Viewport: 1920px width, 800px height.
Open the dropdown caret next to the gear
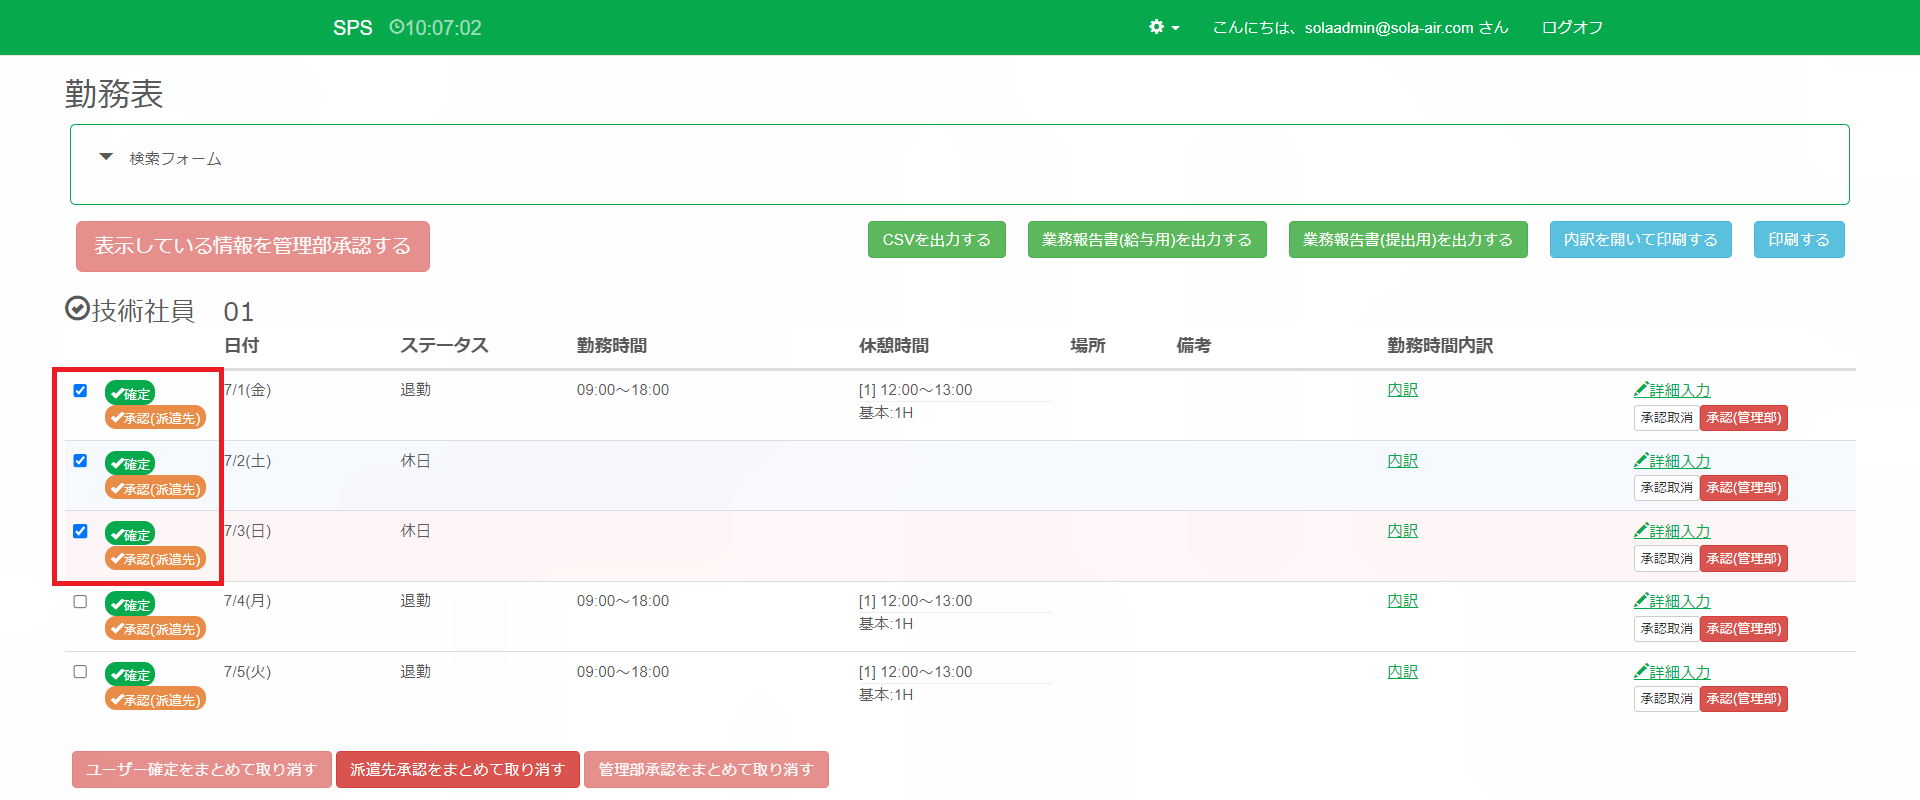1175,28
